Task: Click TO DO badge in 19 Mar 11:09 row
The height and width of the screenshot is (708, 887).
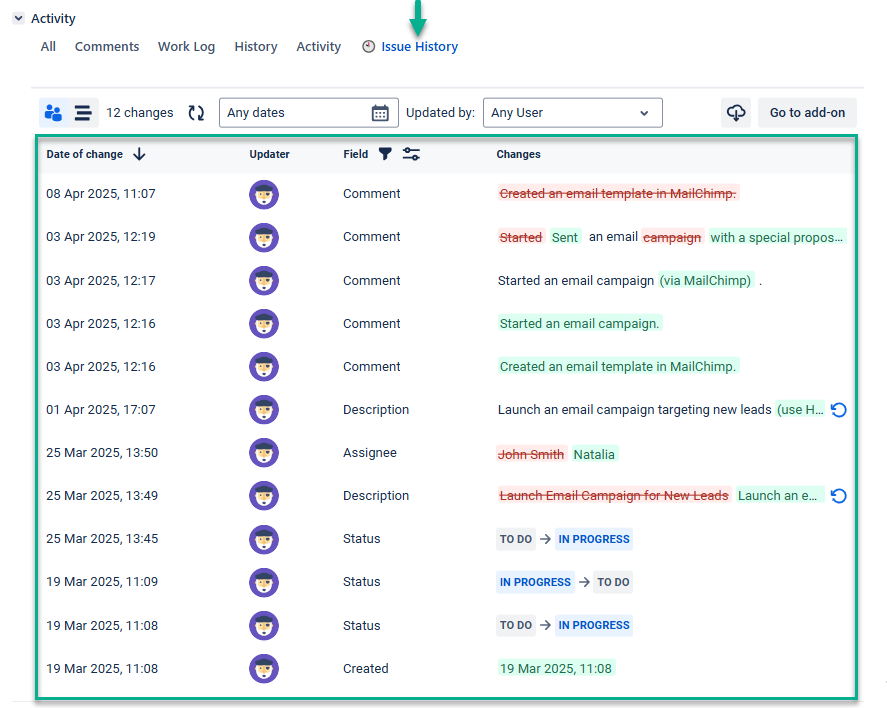Action: [613, 582]
